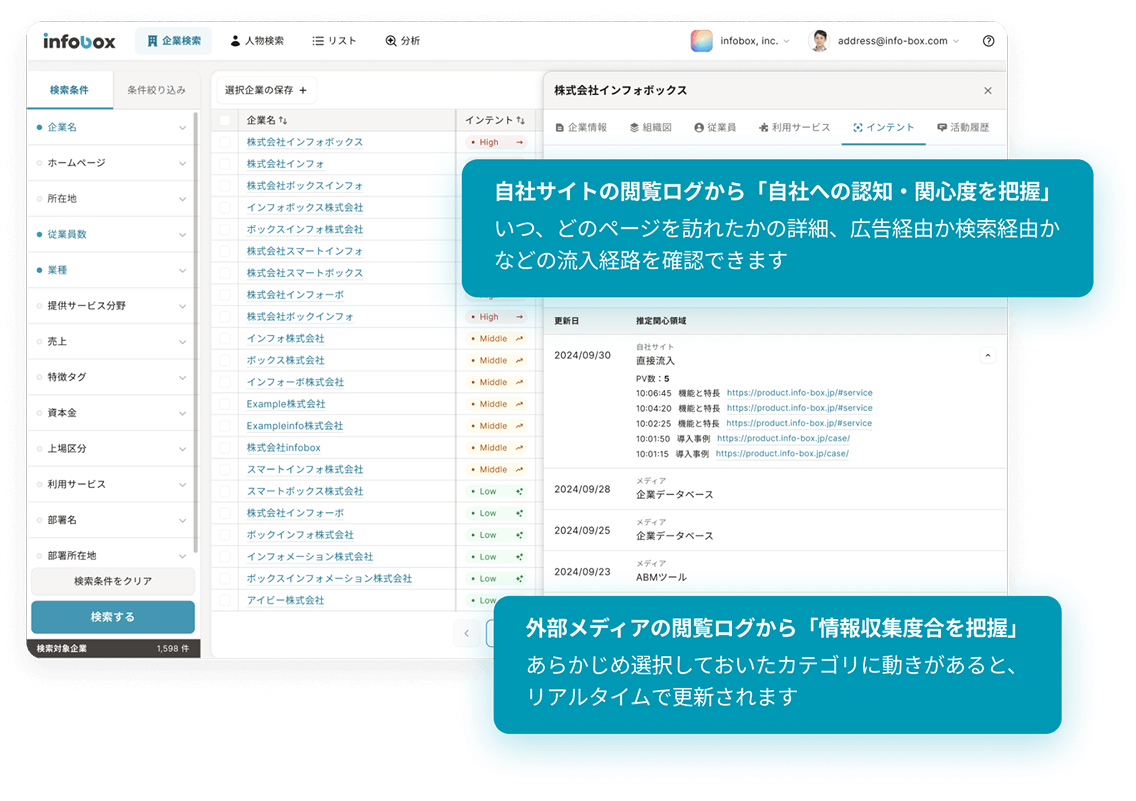Check the 株式会社インフォボックス row checkbox
The width and height of the screenshot is (1136, 801).
coord(225,142)
